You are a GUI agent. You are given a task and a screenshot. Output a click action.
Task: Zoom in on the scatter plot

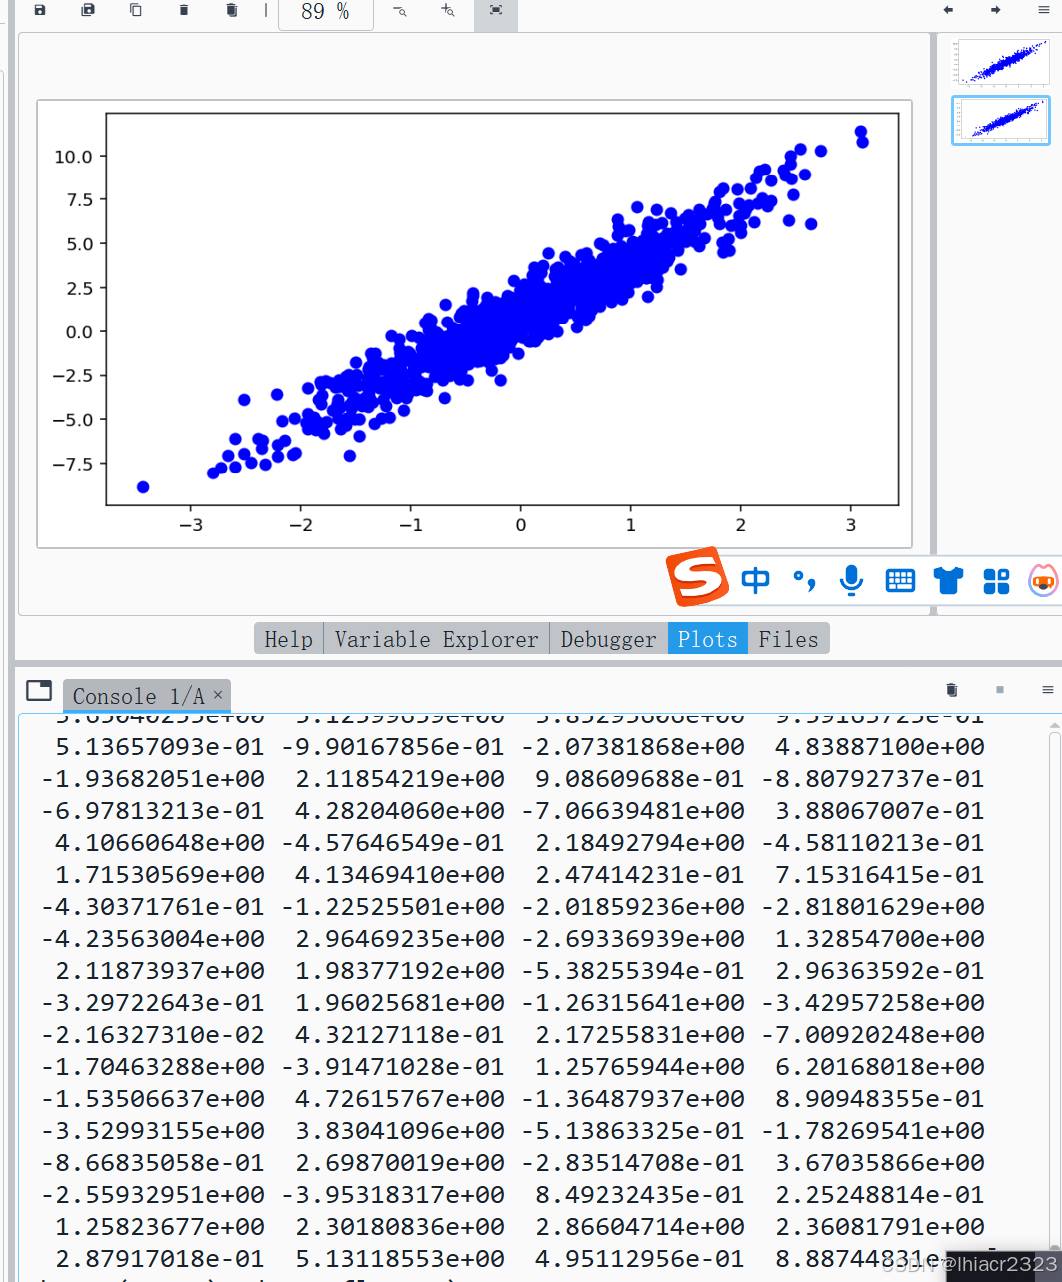pos(447,10)
